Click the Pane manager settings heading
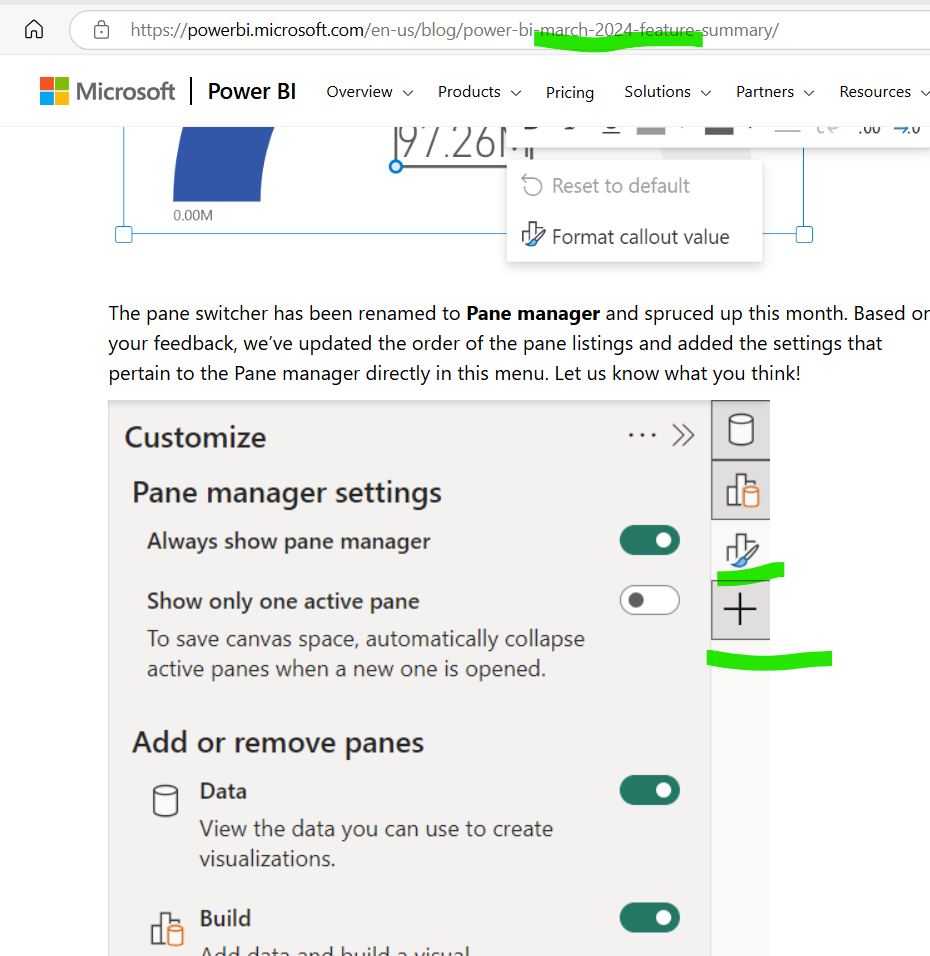This screenshot has height=956, width=930. click(287, 493)
